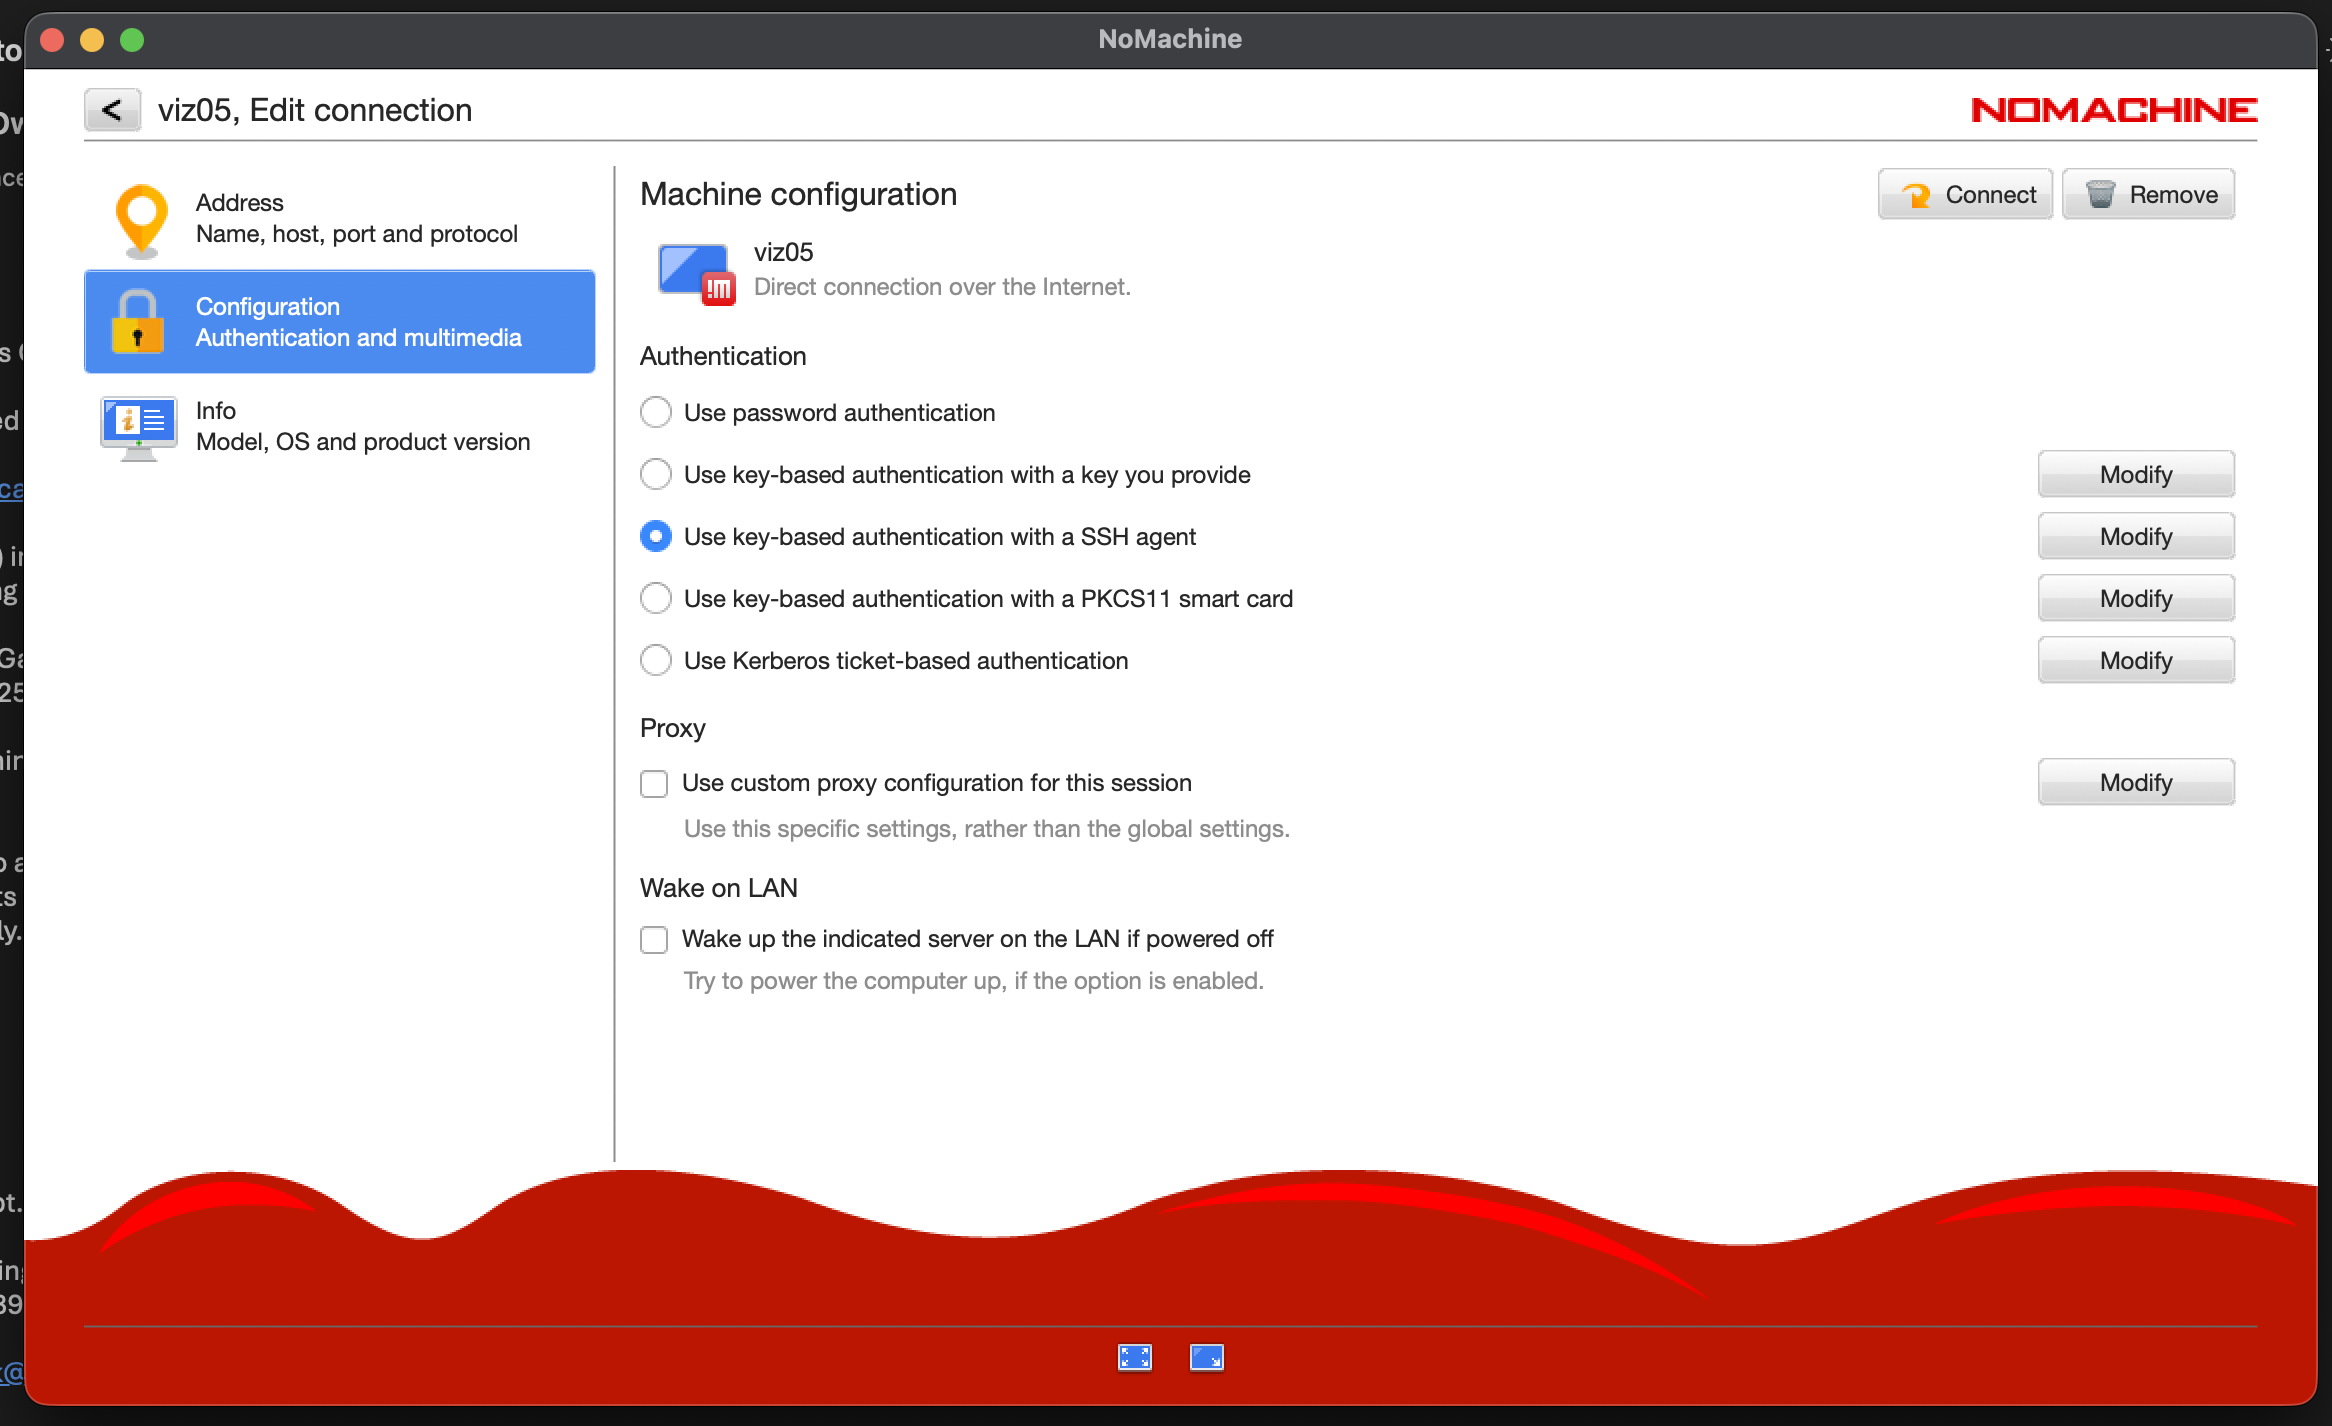This screenshot has height=1426, width=2332.
Task: Click the Info monitor icon
Action: 138,427
